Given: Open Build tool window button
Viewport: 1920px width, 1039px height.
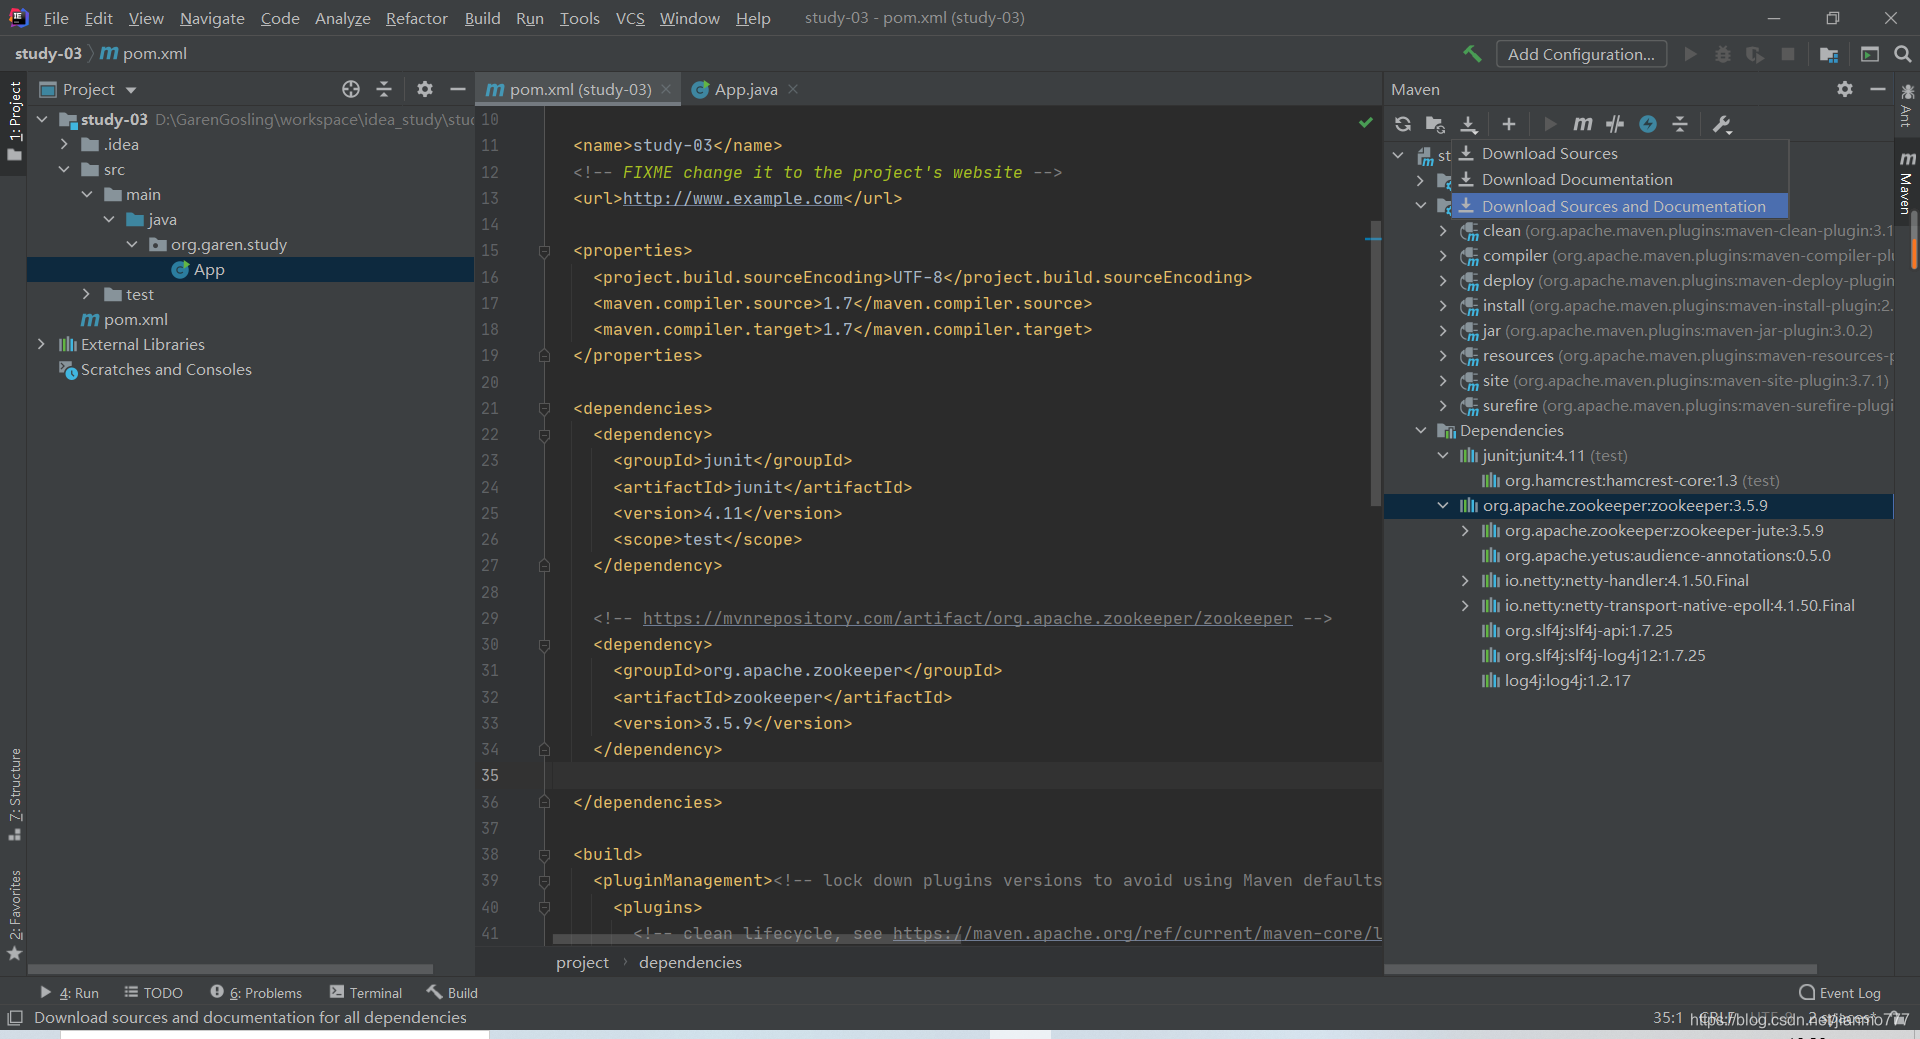Looking at the screenshot, I should click(452, 993).
